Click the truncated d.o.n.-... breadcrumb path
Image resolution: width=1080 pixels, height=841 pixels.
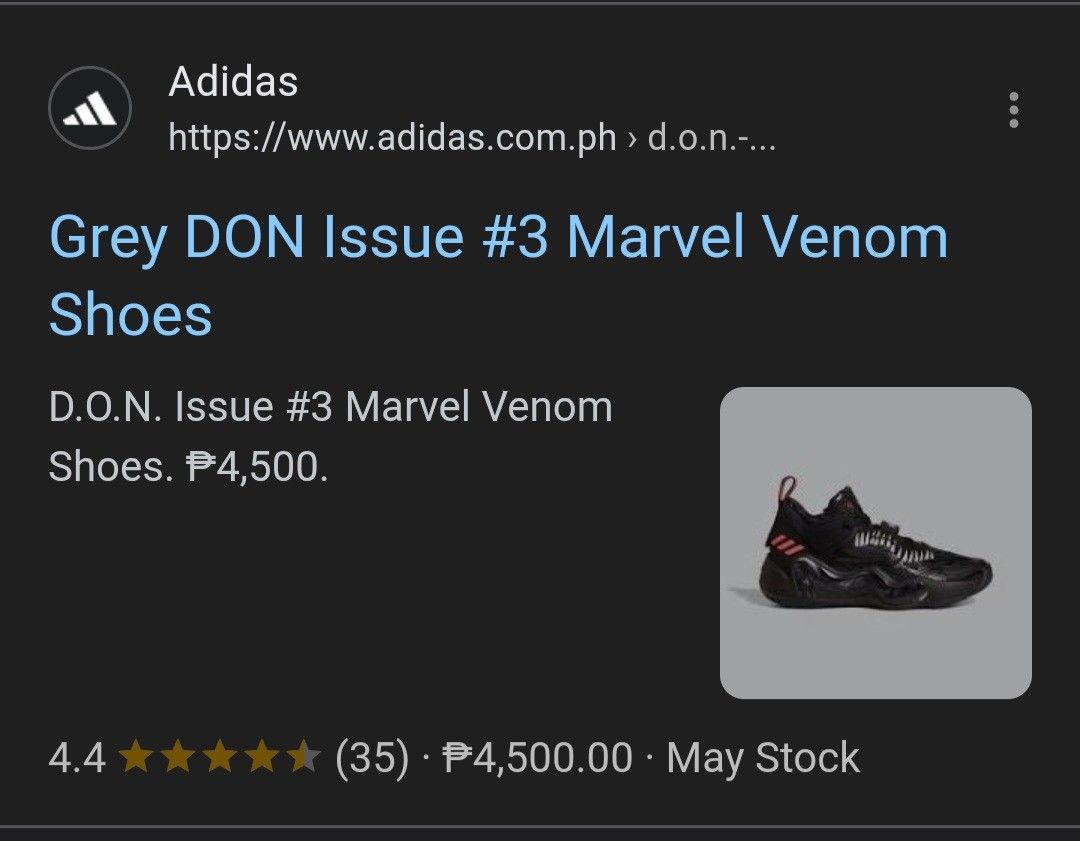click(x=712, y=137)
